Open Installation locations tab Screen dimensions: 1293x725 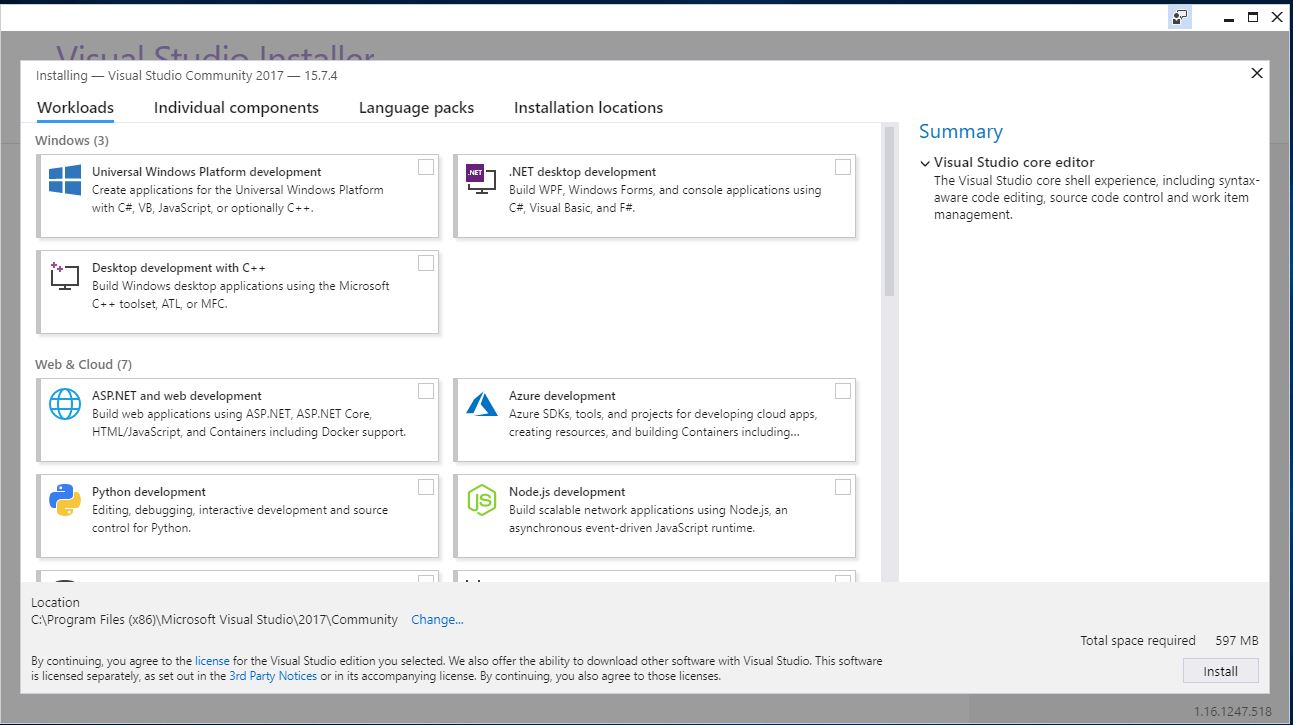[588, 108]
